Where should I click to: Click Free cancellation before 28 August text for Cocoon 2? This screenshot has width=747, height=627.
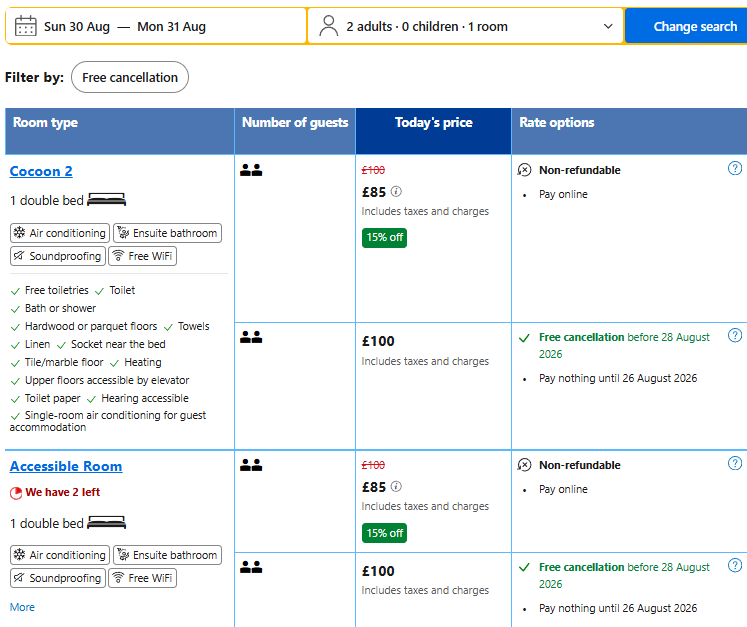click(624, 345)
